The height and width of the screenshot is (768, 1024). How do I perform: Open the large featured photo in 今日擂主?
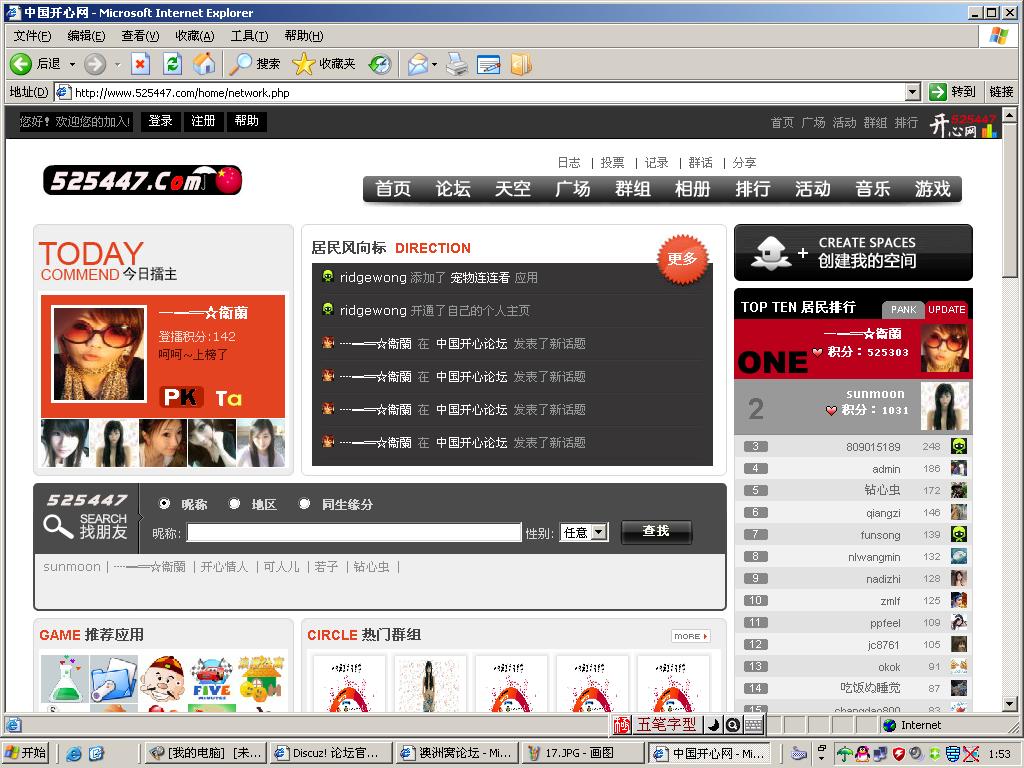[x=99, y=353]
